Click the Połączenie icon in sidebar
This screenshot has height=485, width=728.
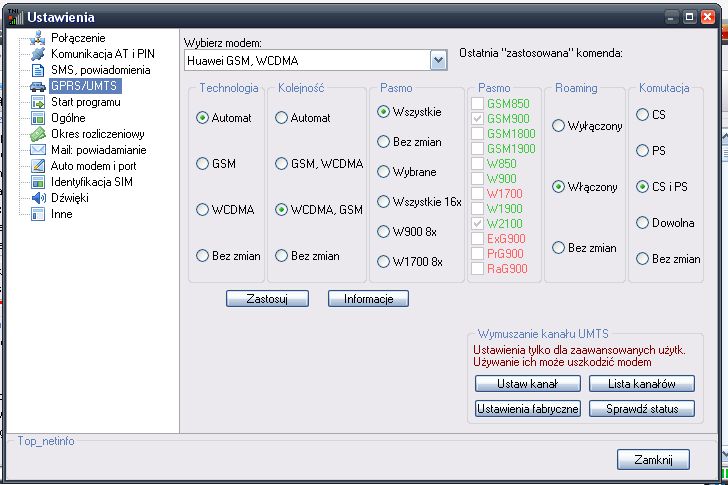coord(38,38)
